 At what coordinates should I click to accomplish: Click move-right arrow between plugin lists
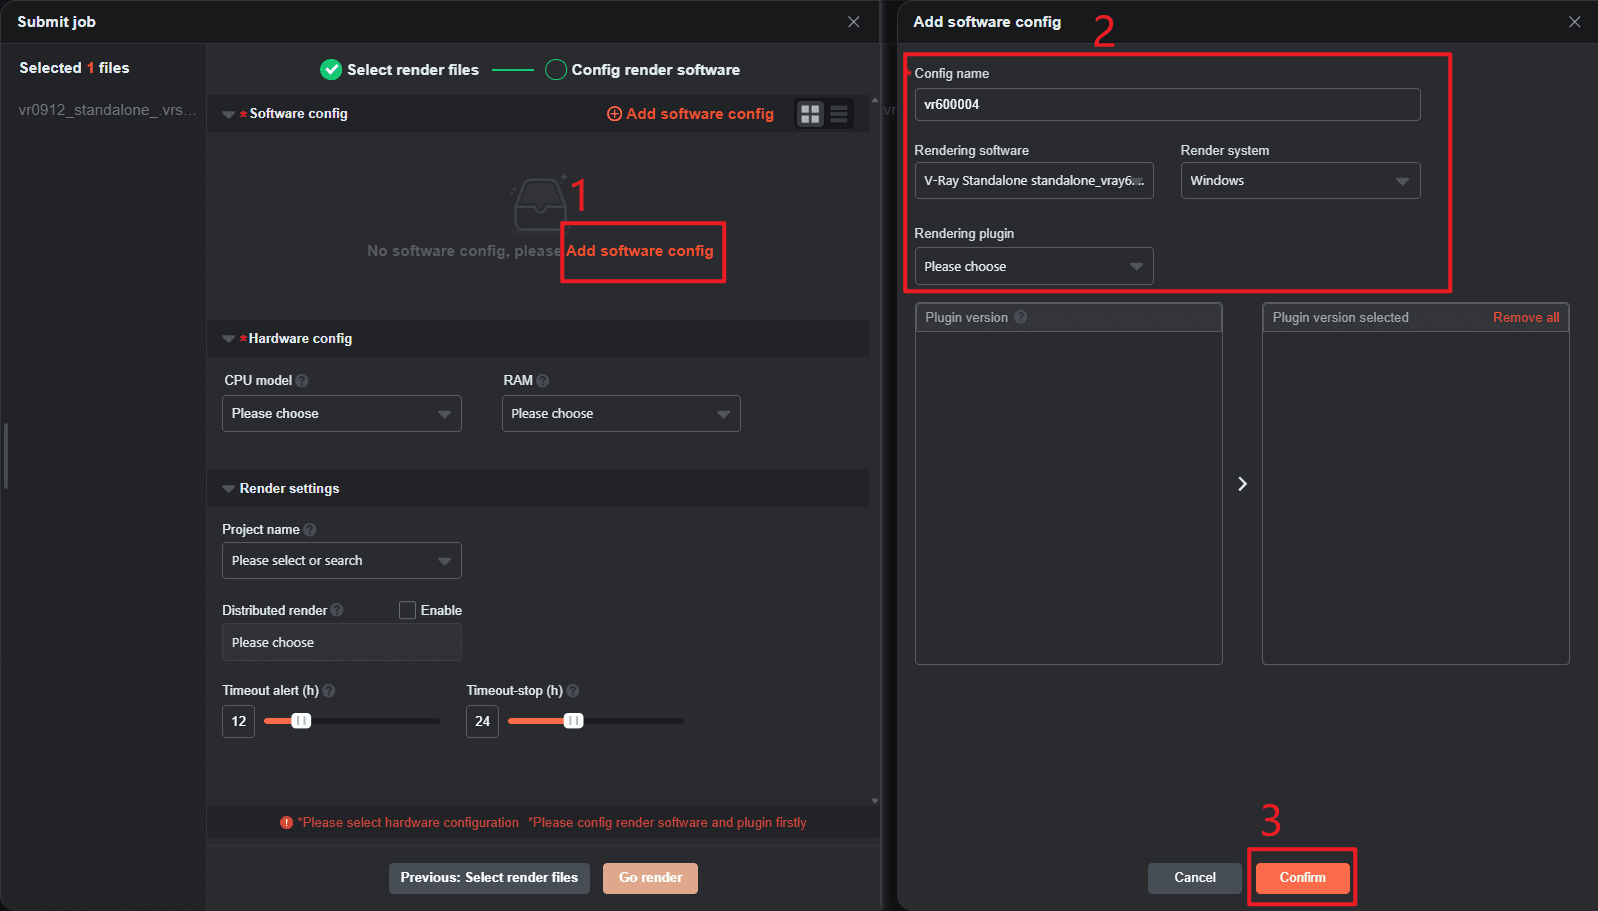tap(1242, 484)
